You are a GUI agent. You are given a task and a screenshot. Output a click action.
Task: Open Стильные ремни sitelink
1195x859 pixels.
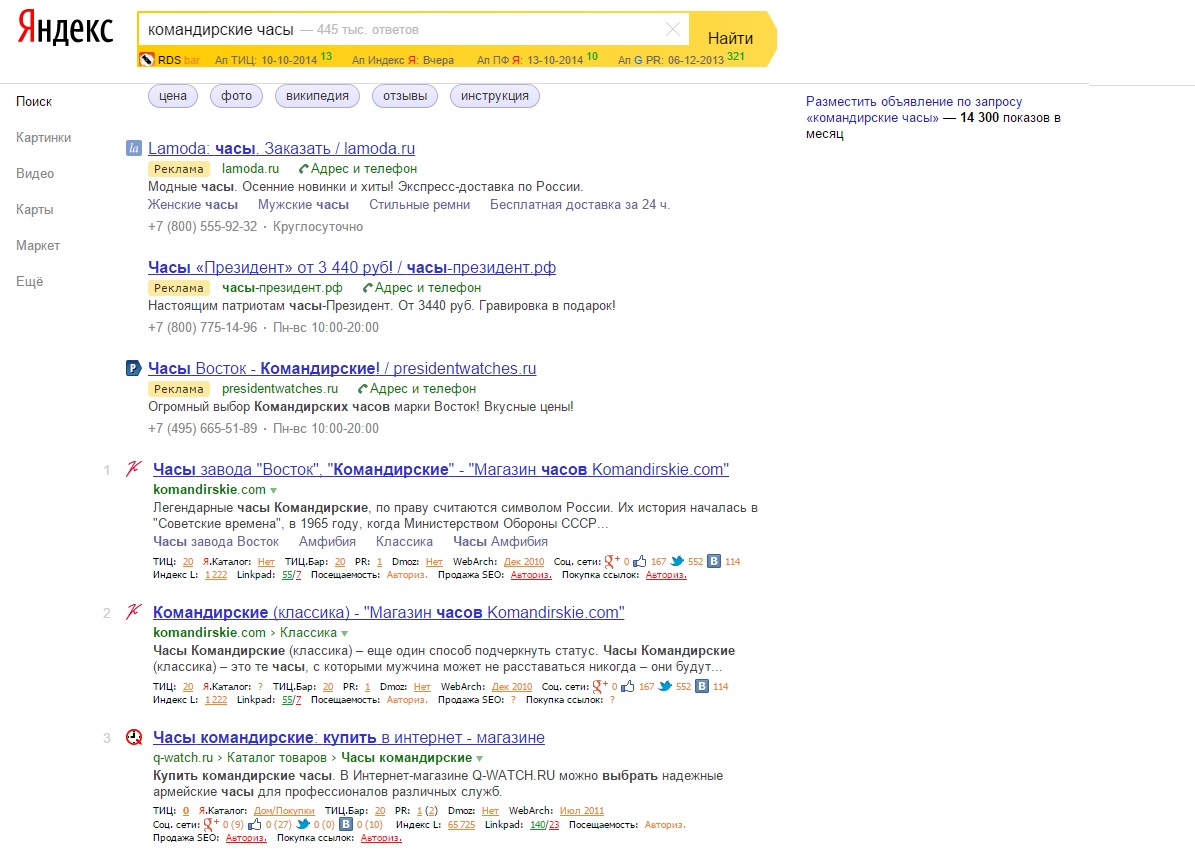coord(419,204)
